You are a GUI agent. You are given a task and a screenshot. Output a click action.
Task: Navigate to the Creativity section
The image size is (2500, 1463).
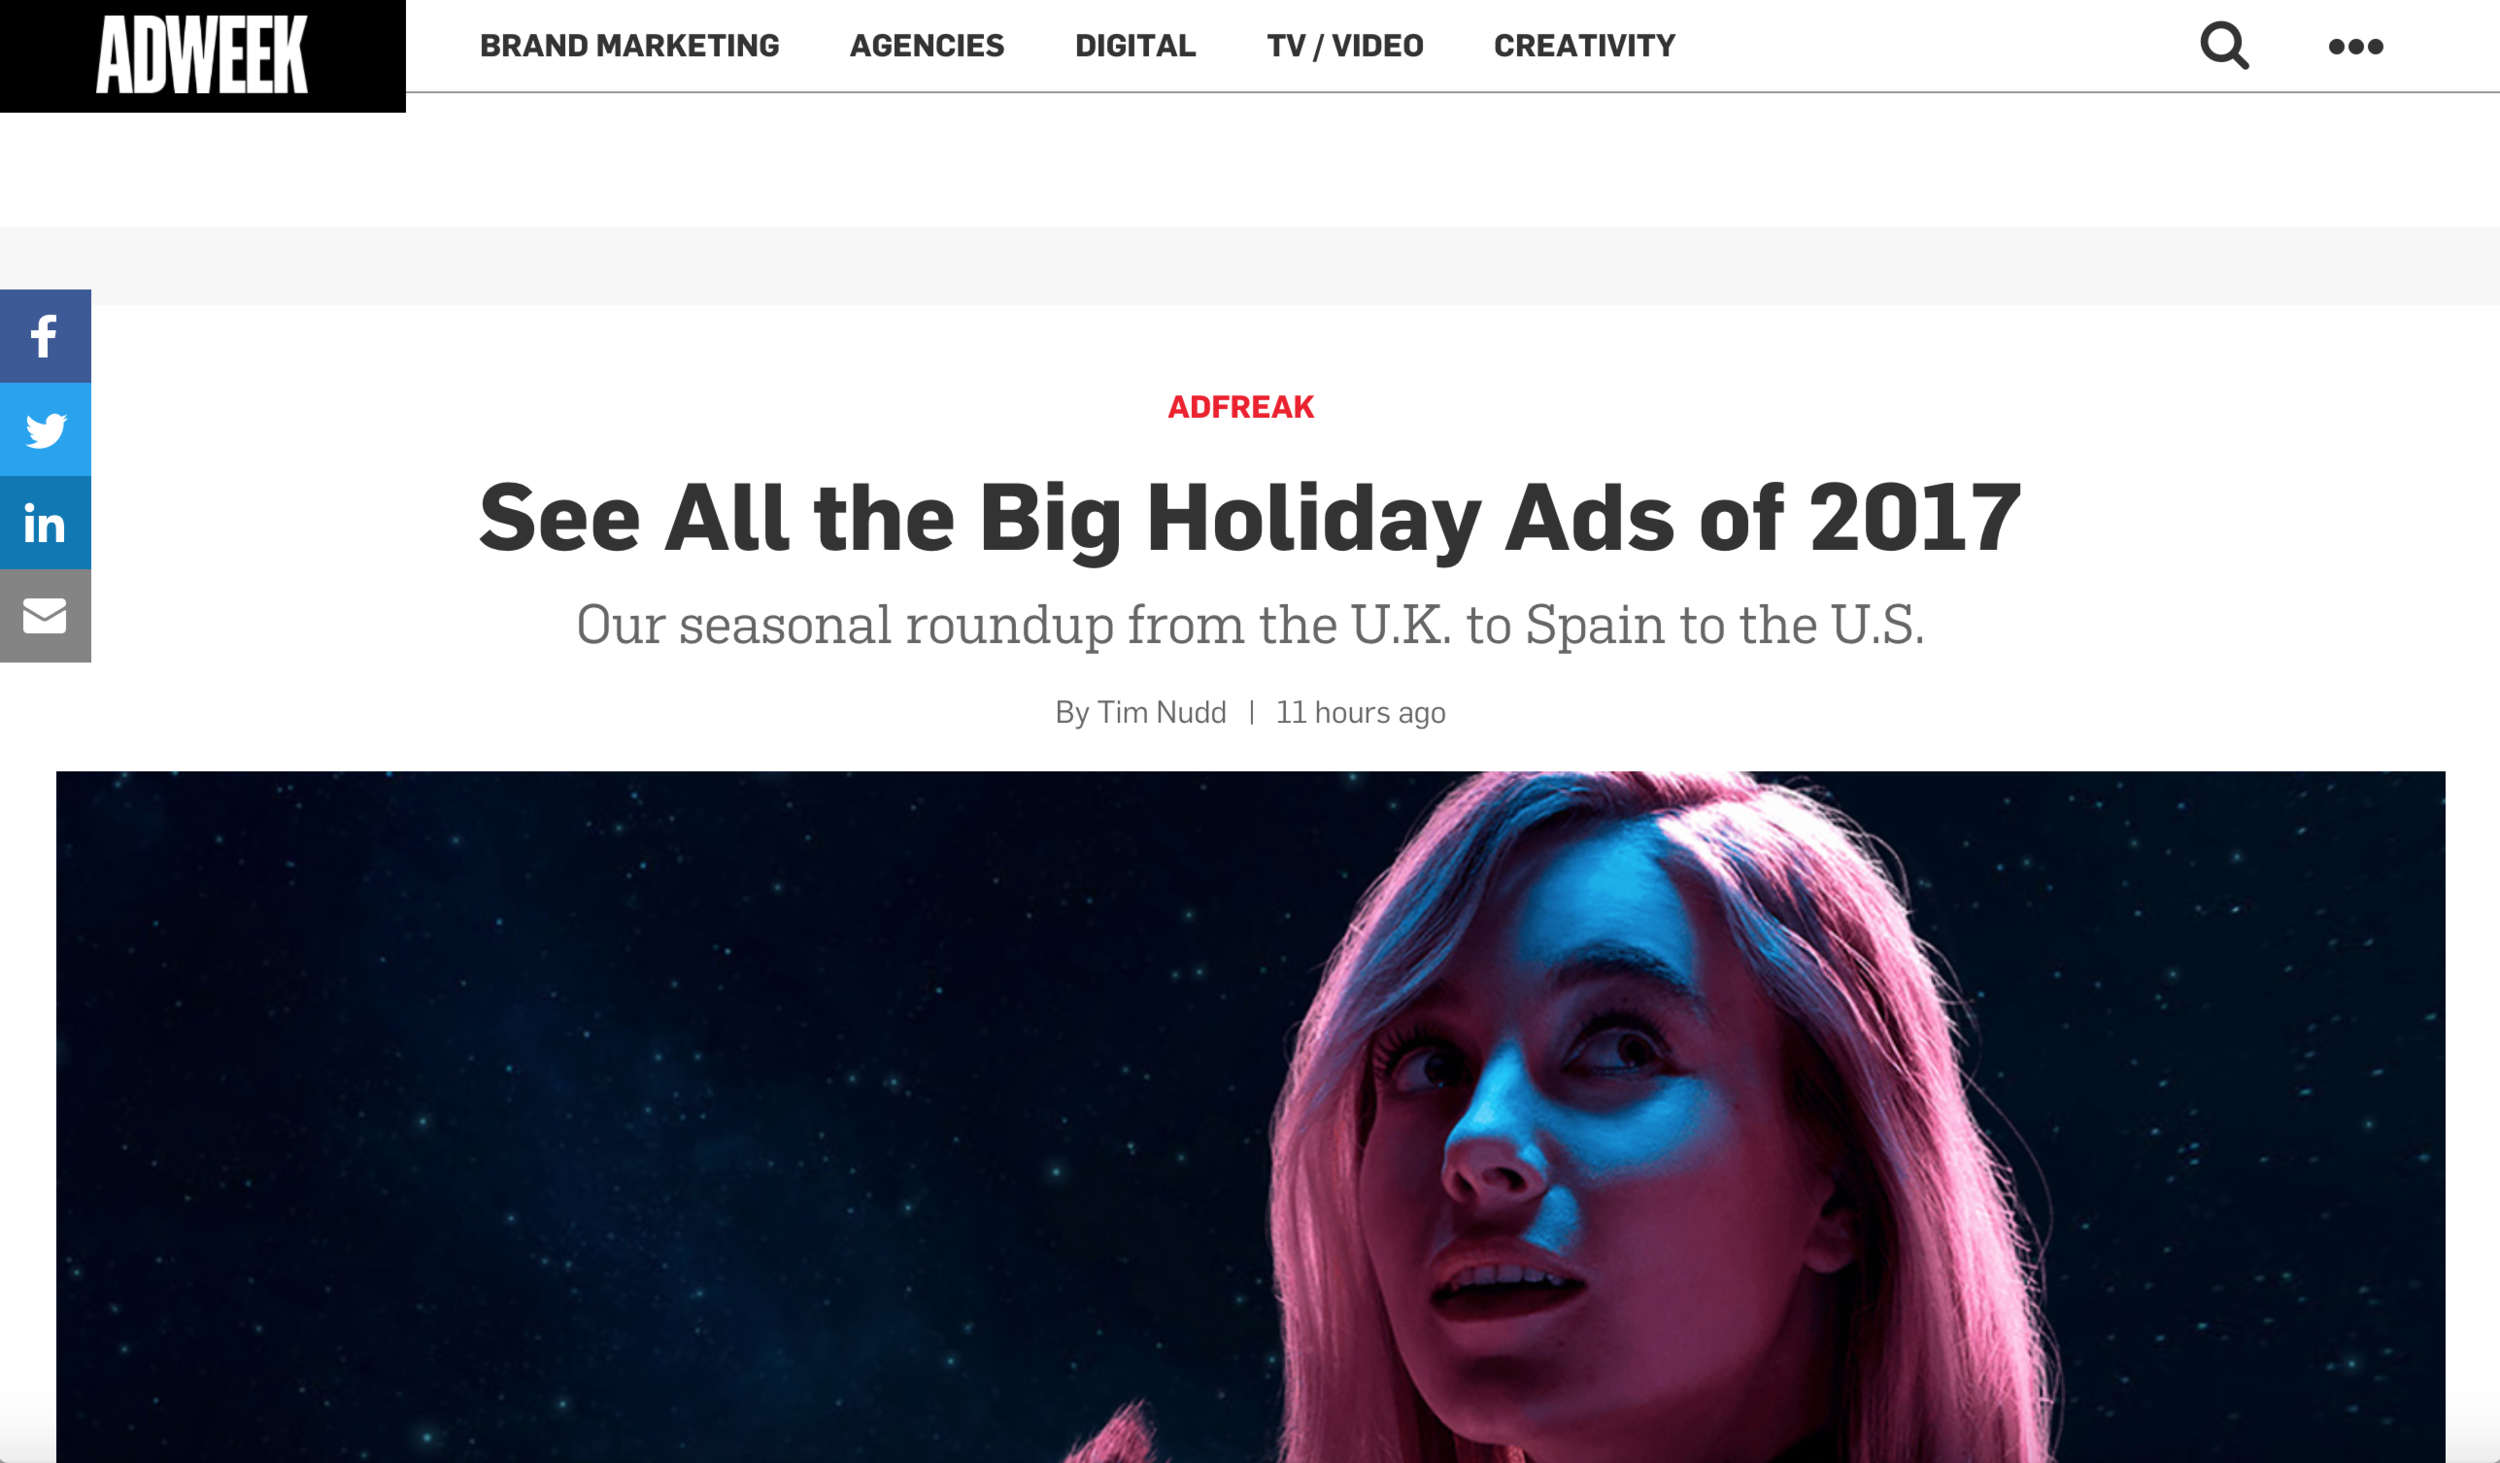click(1584, 46)
